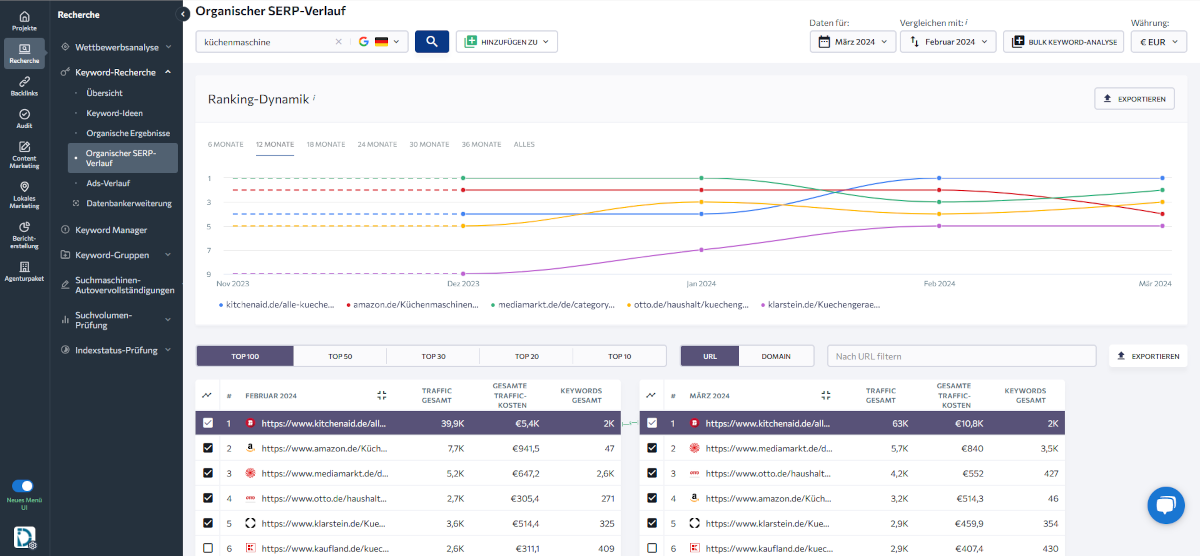Toggle the Neues Menü UI switch
This screenshot has height=556, width=1200.
tap(22, 486)
